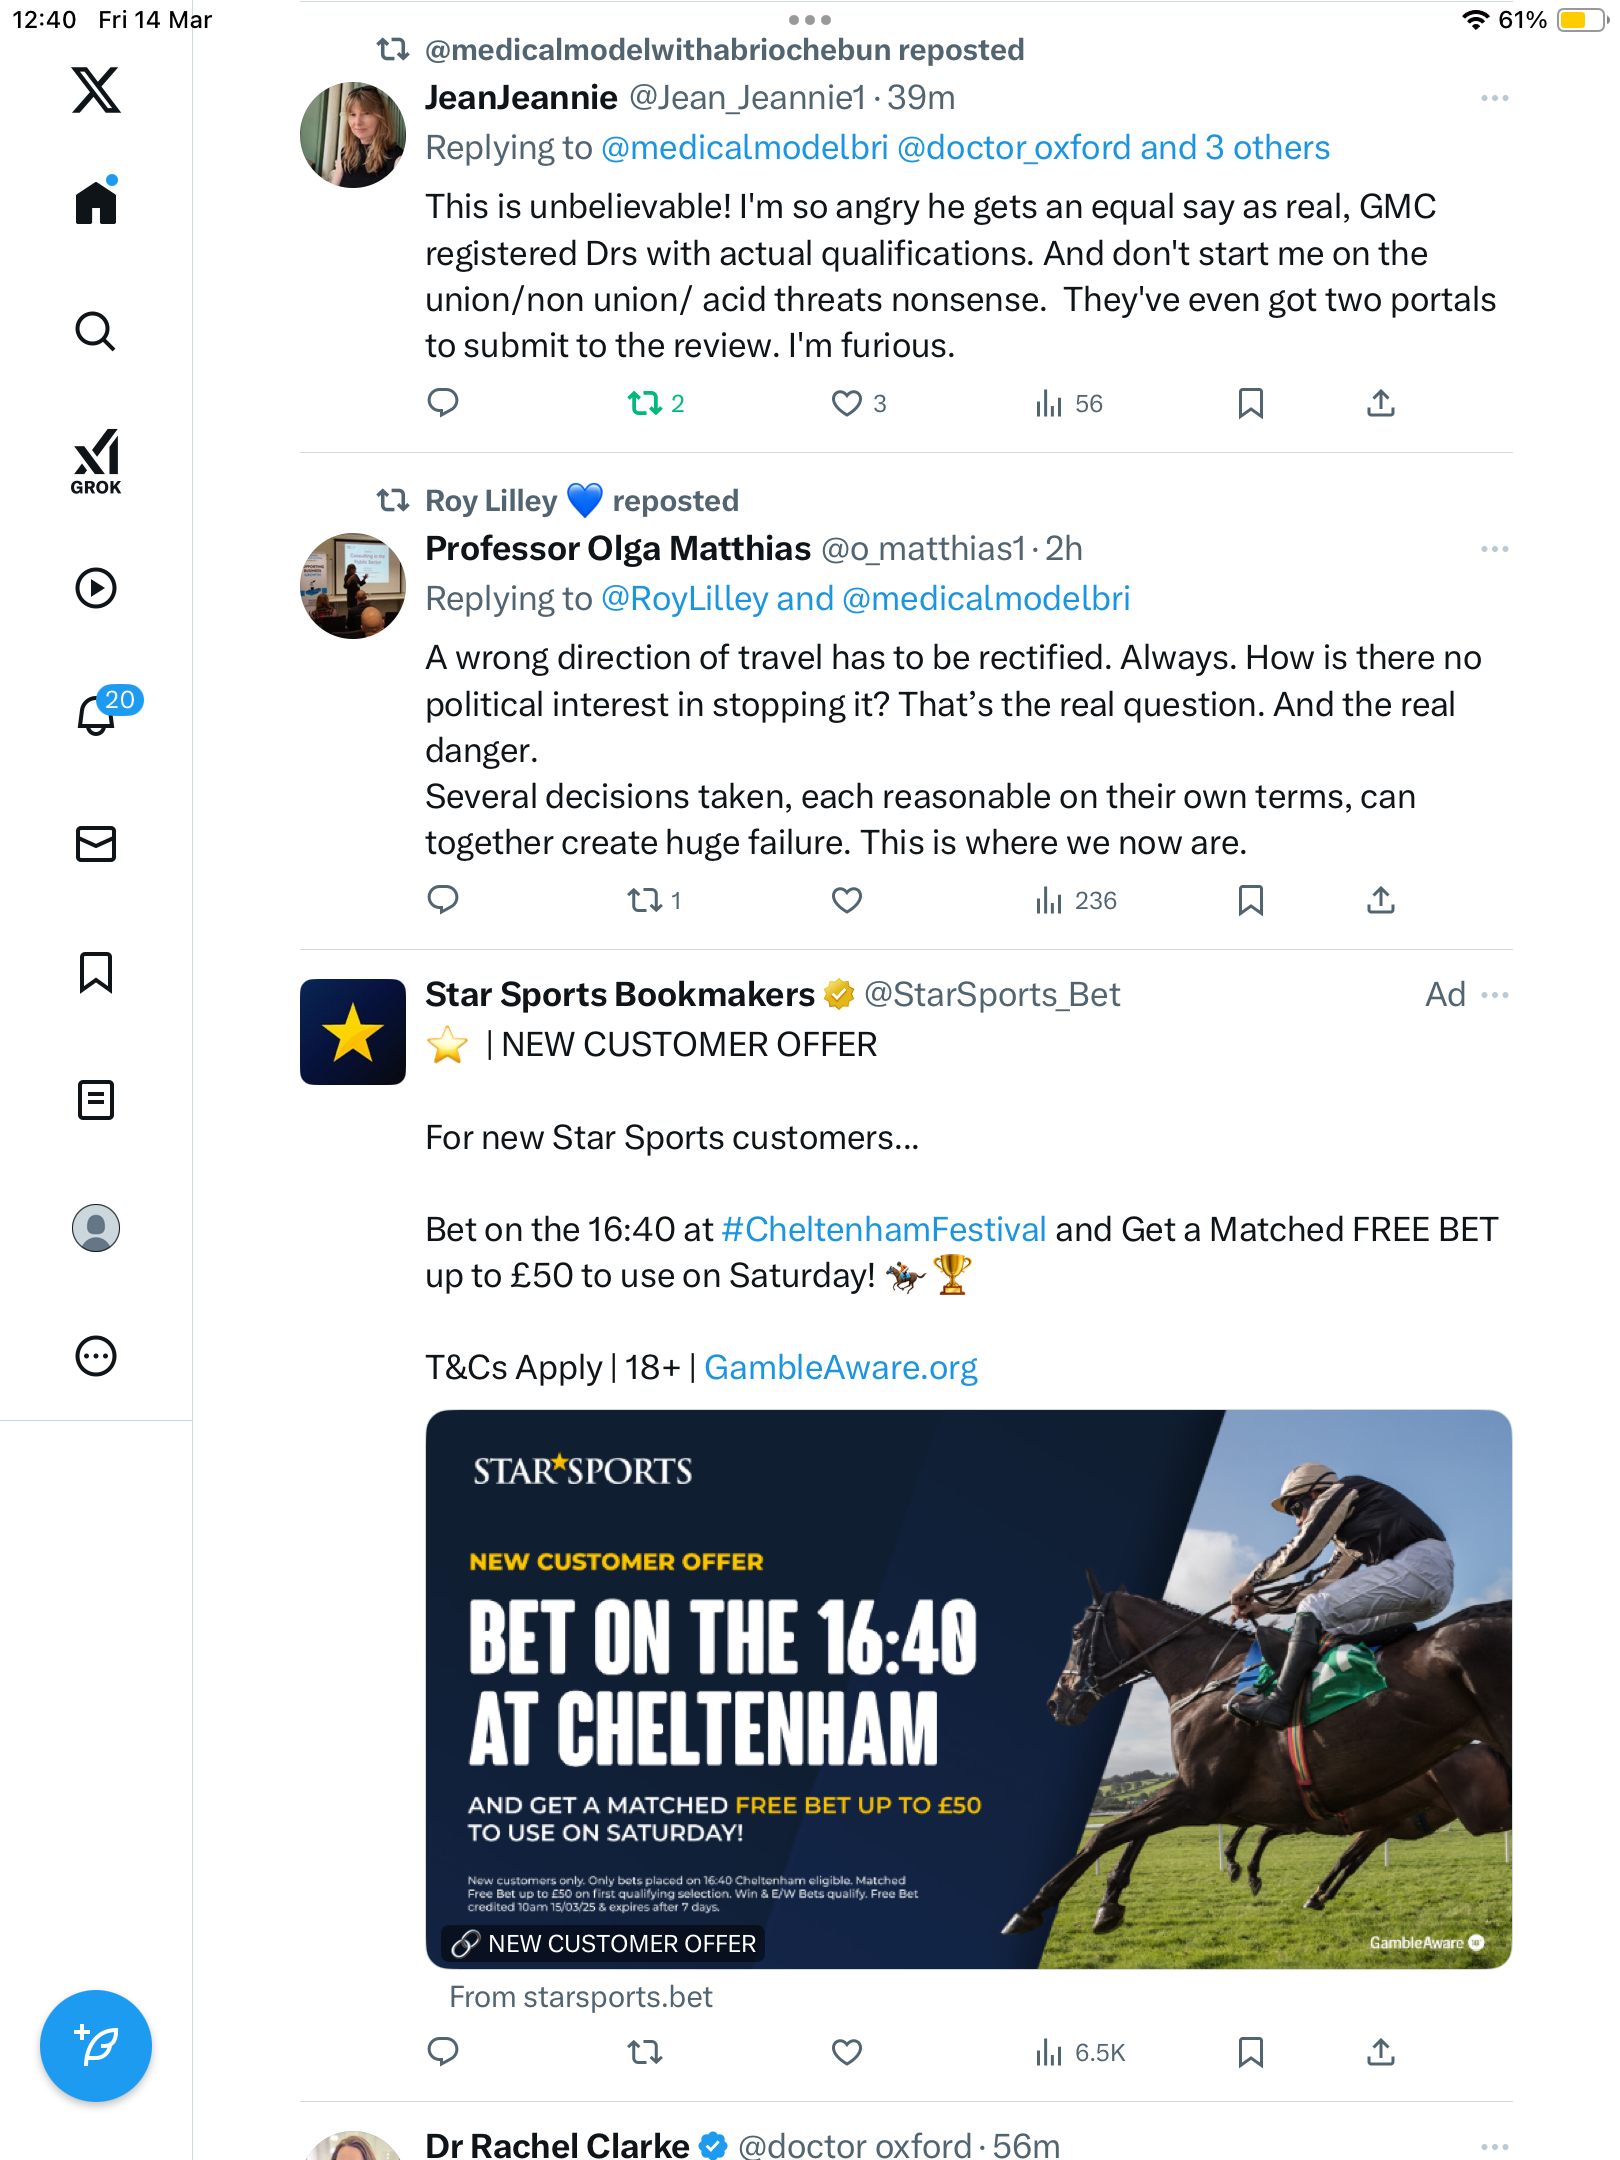Open more options on Star Sports ad

point(1494,995)
